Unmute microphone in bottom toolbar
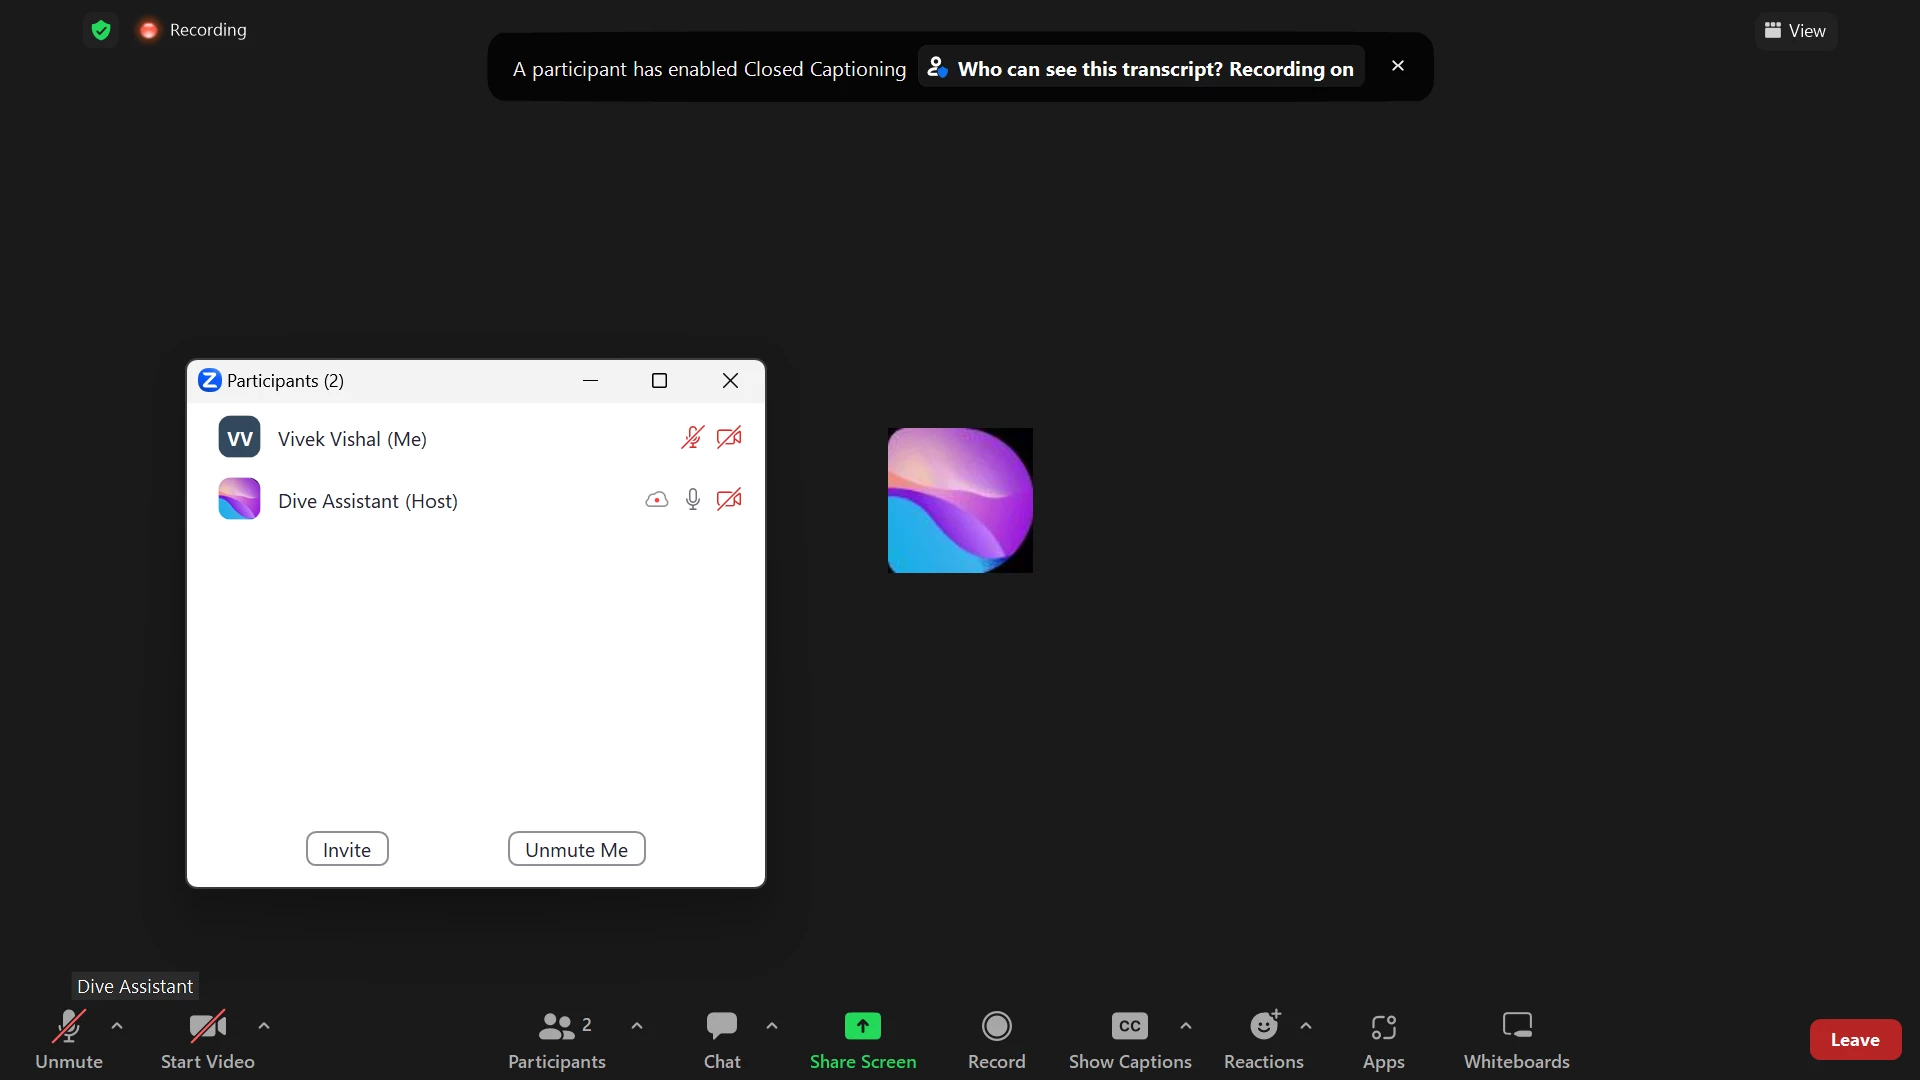The height and width of the screenshot is (1080, 1920). coord(69,1026)
